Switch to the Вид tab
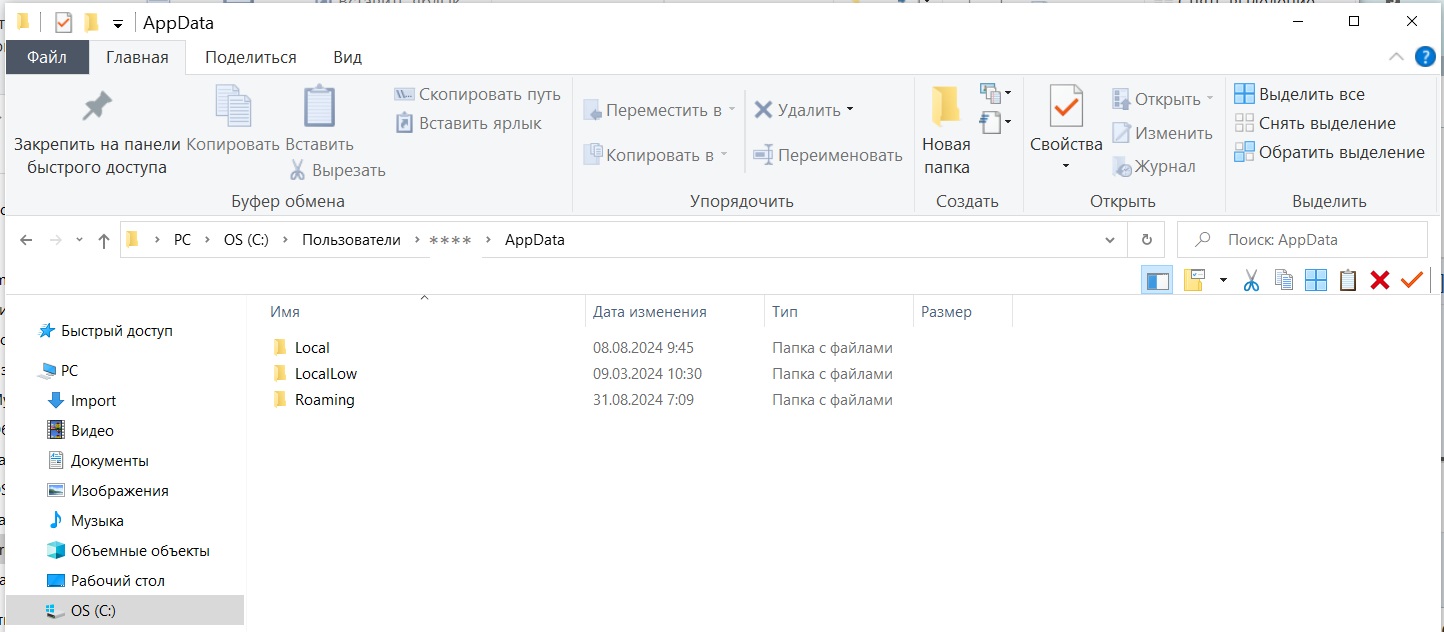 (347, 57)
